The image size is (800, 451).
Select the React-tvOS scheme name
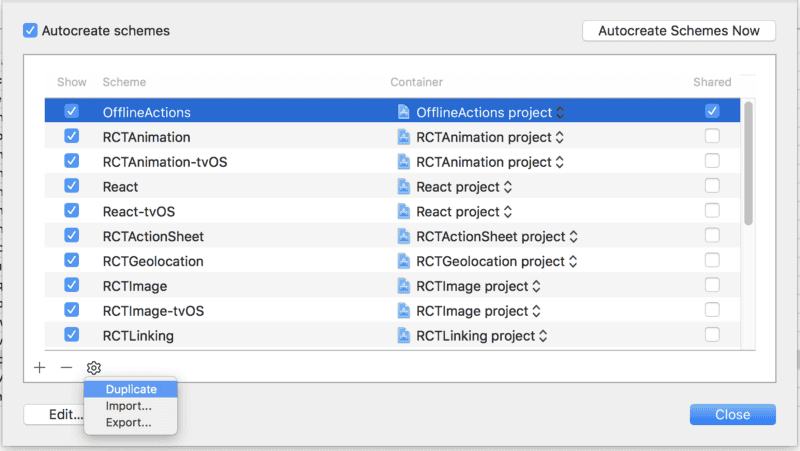[139, 212]
